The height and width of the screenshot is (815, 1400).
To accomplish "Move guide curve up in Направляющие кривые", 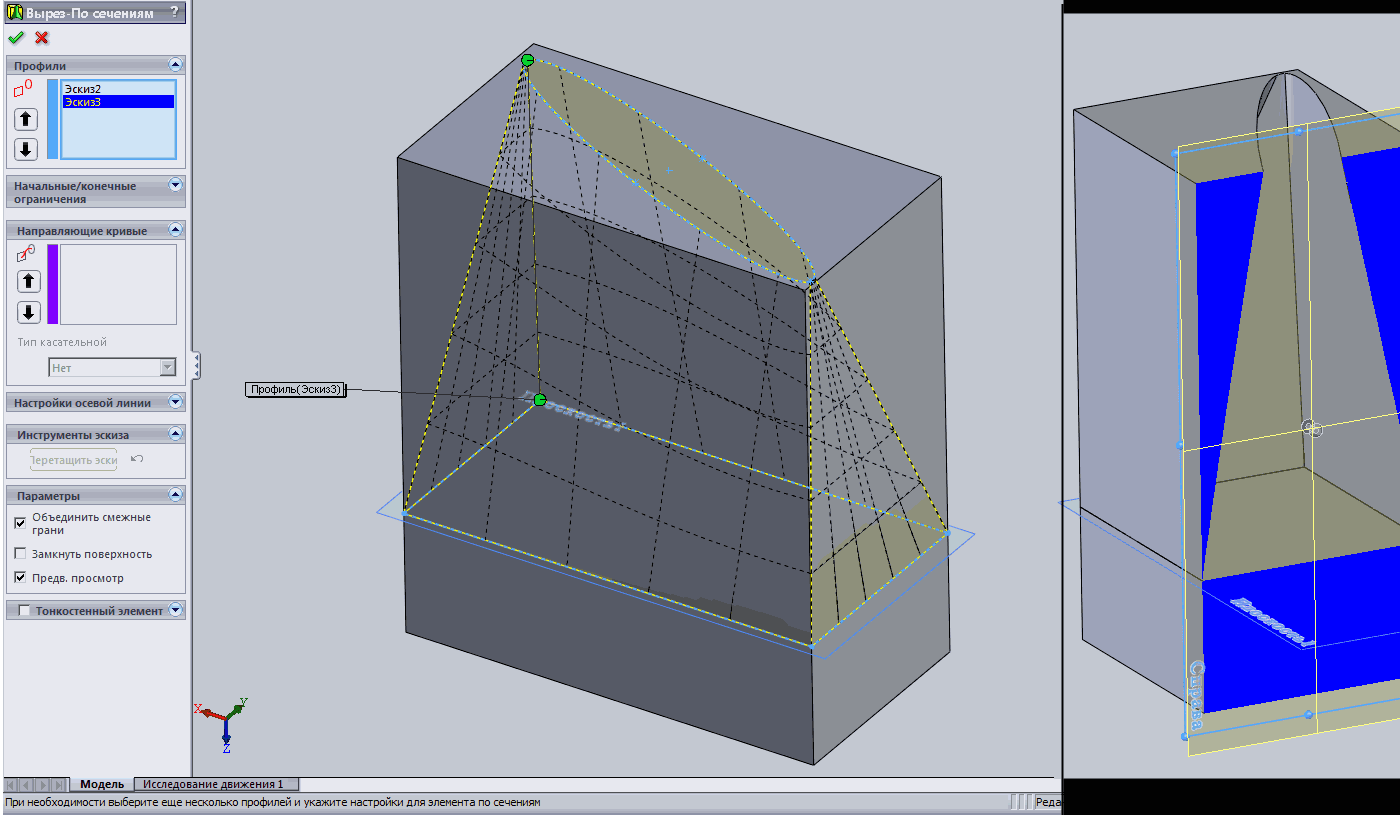I will pos(29,281).
